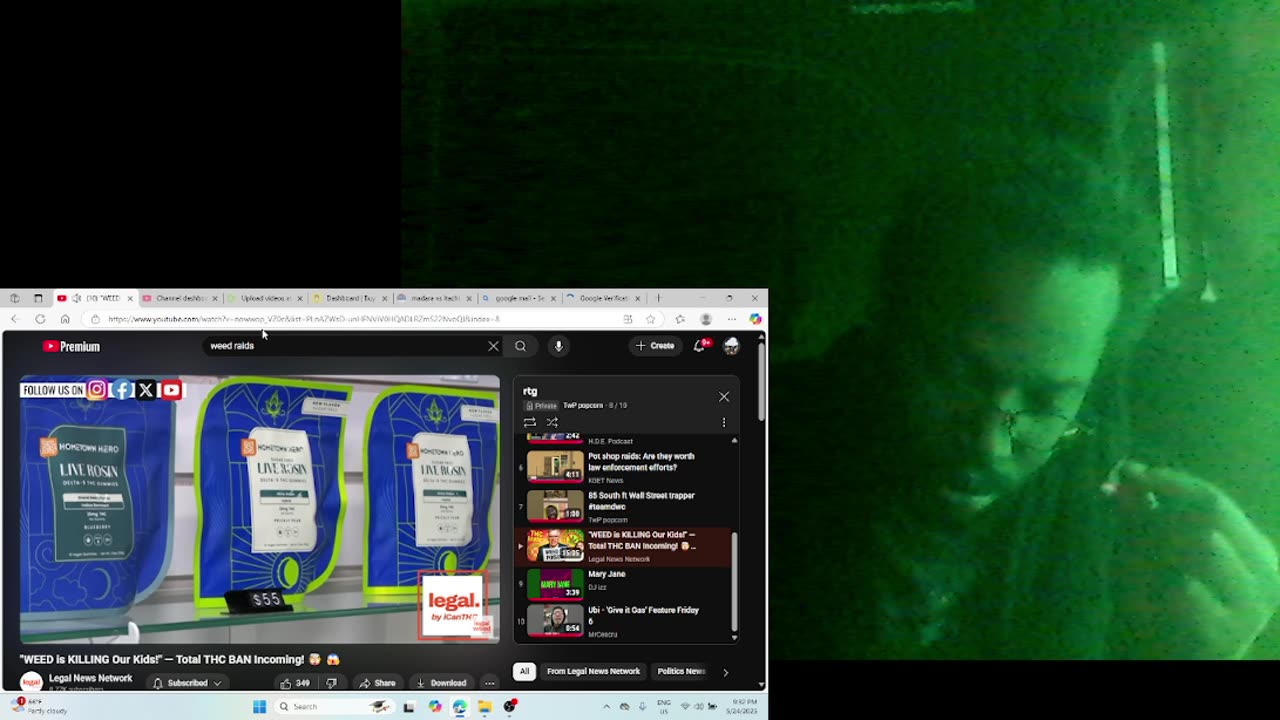Switch to 'Channel dashboard' tab
Viewport: 1280px width, 720px height.
coord(180,298)
